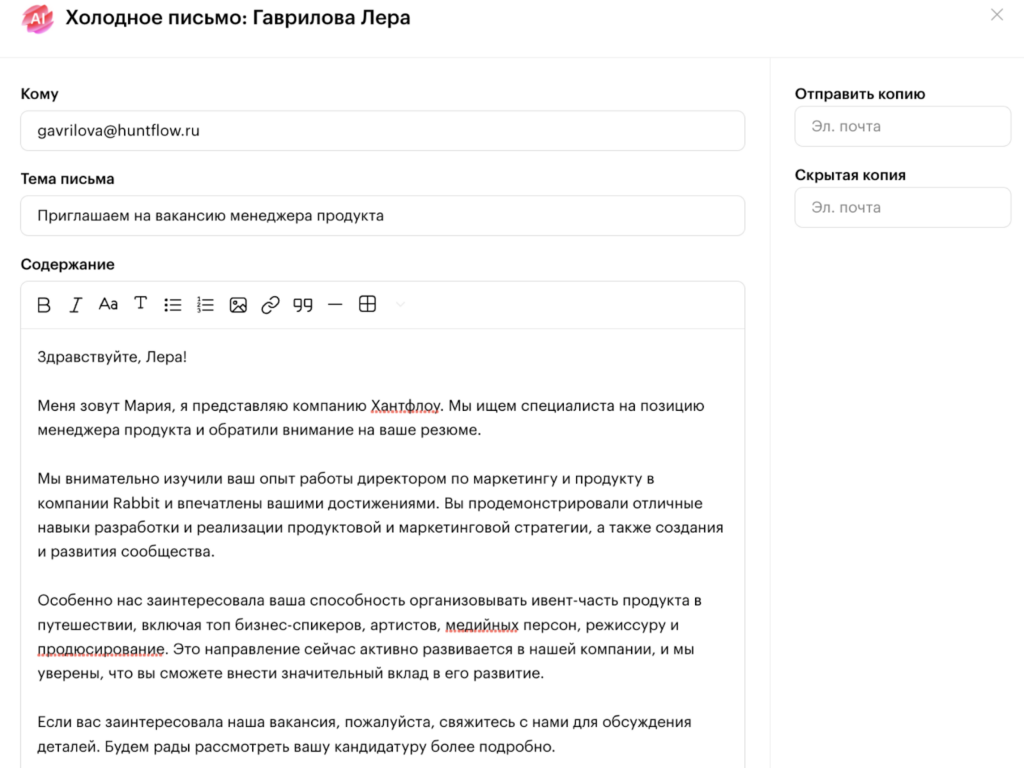
Task: Edit the recipient gavrilova@huntflow.ru field
Action: 383,131
